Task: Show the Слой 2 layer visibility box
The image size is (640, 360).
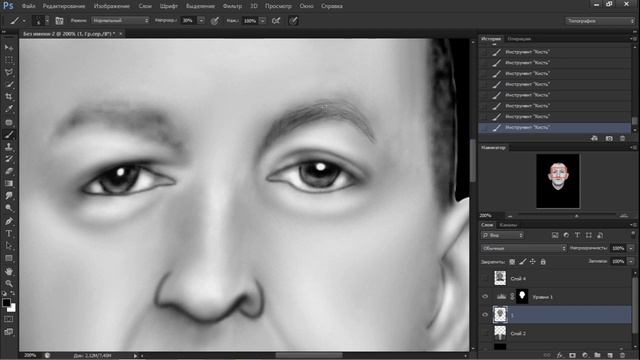Action: tap(485, 333)
